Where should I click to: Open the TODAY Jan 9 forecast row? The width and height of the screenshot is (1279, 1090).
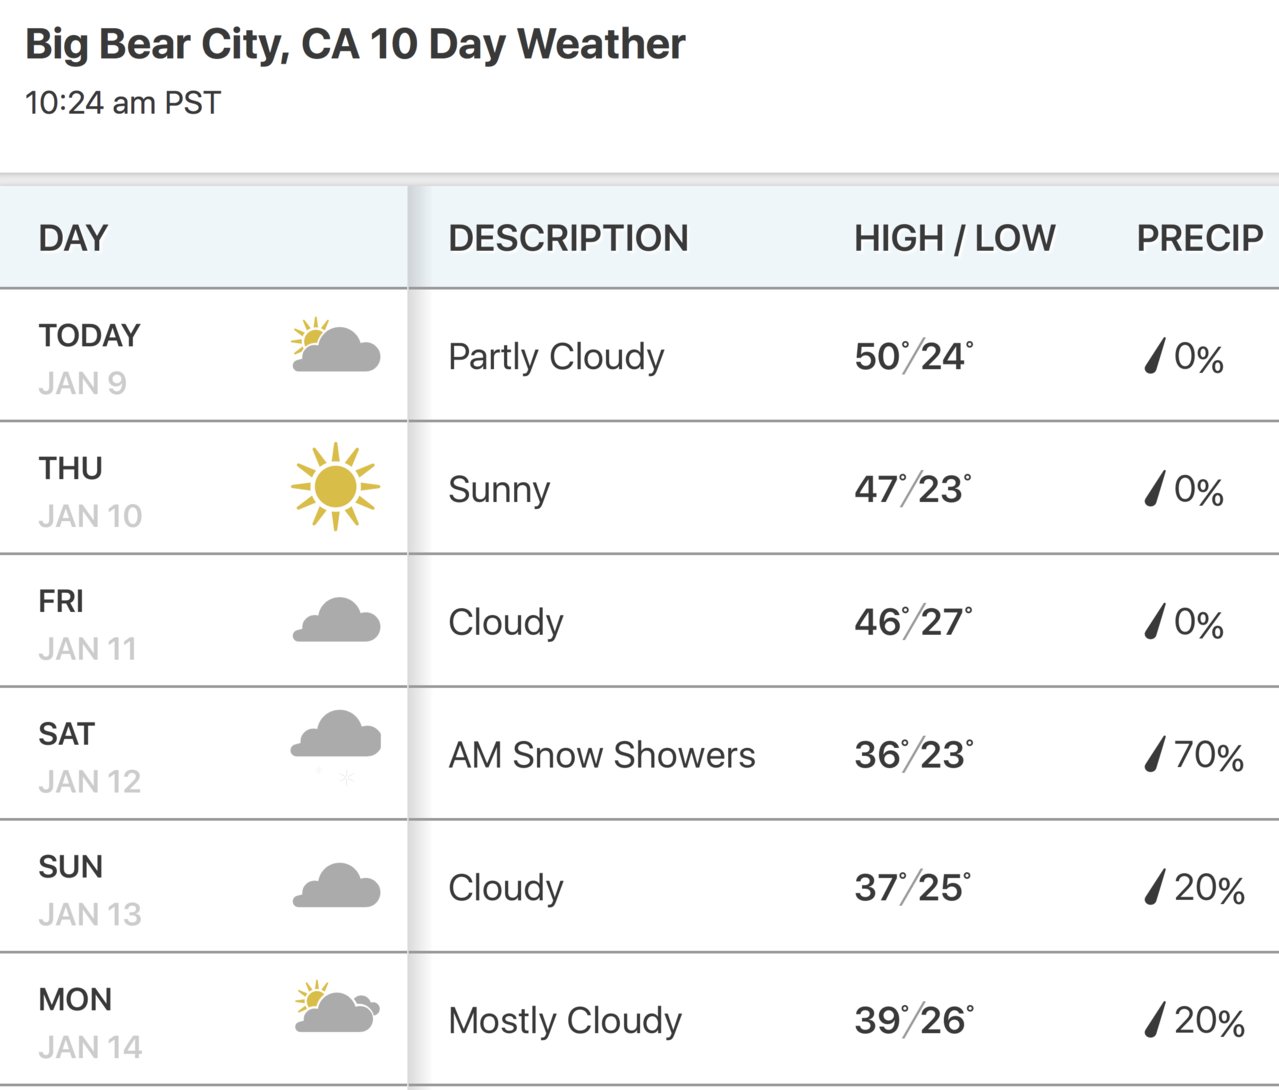pyautogui.click(x=639, y=355)
